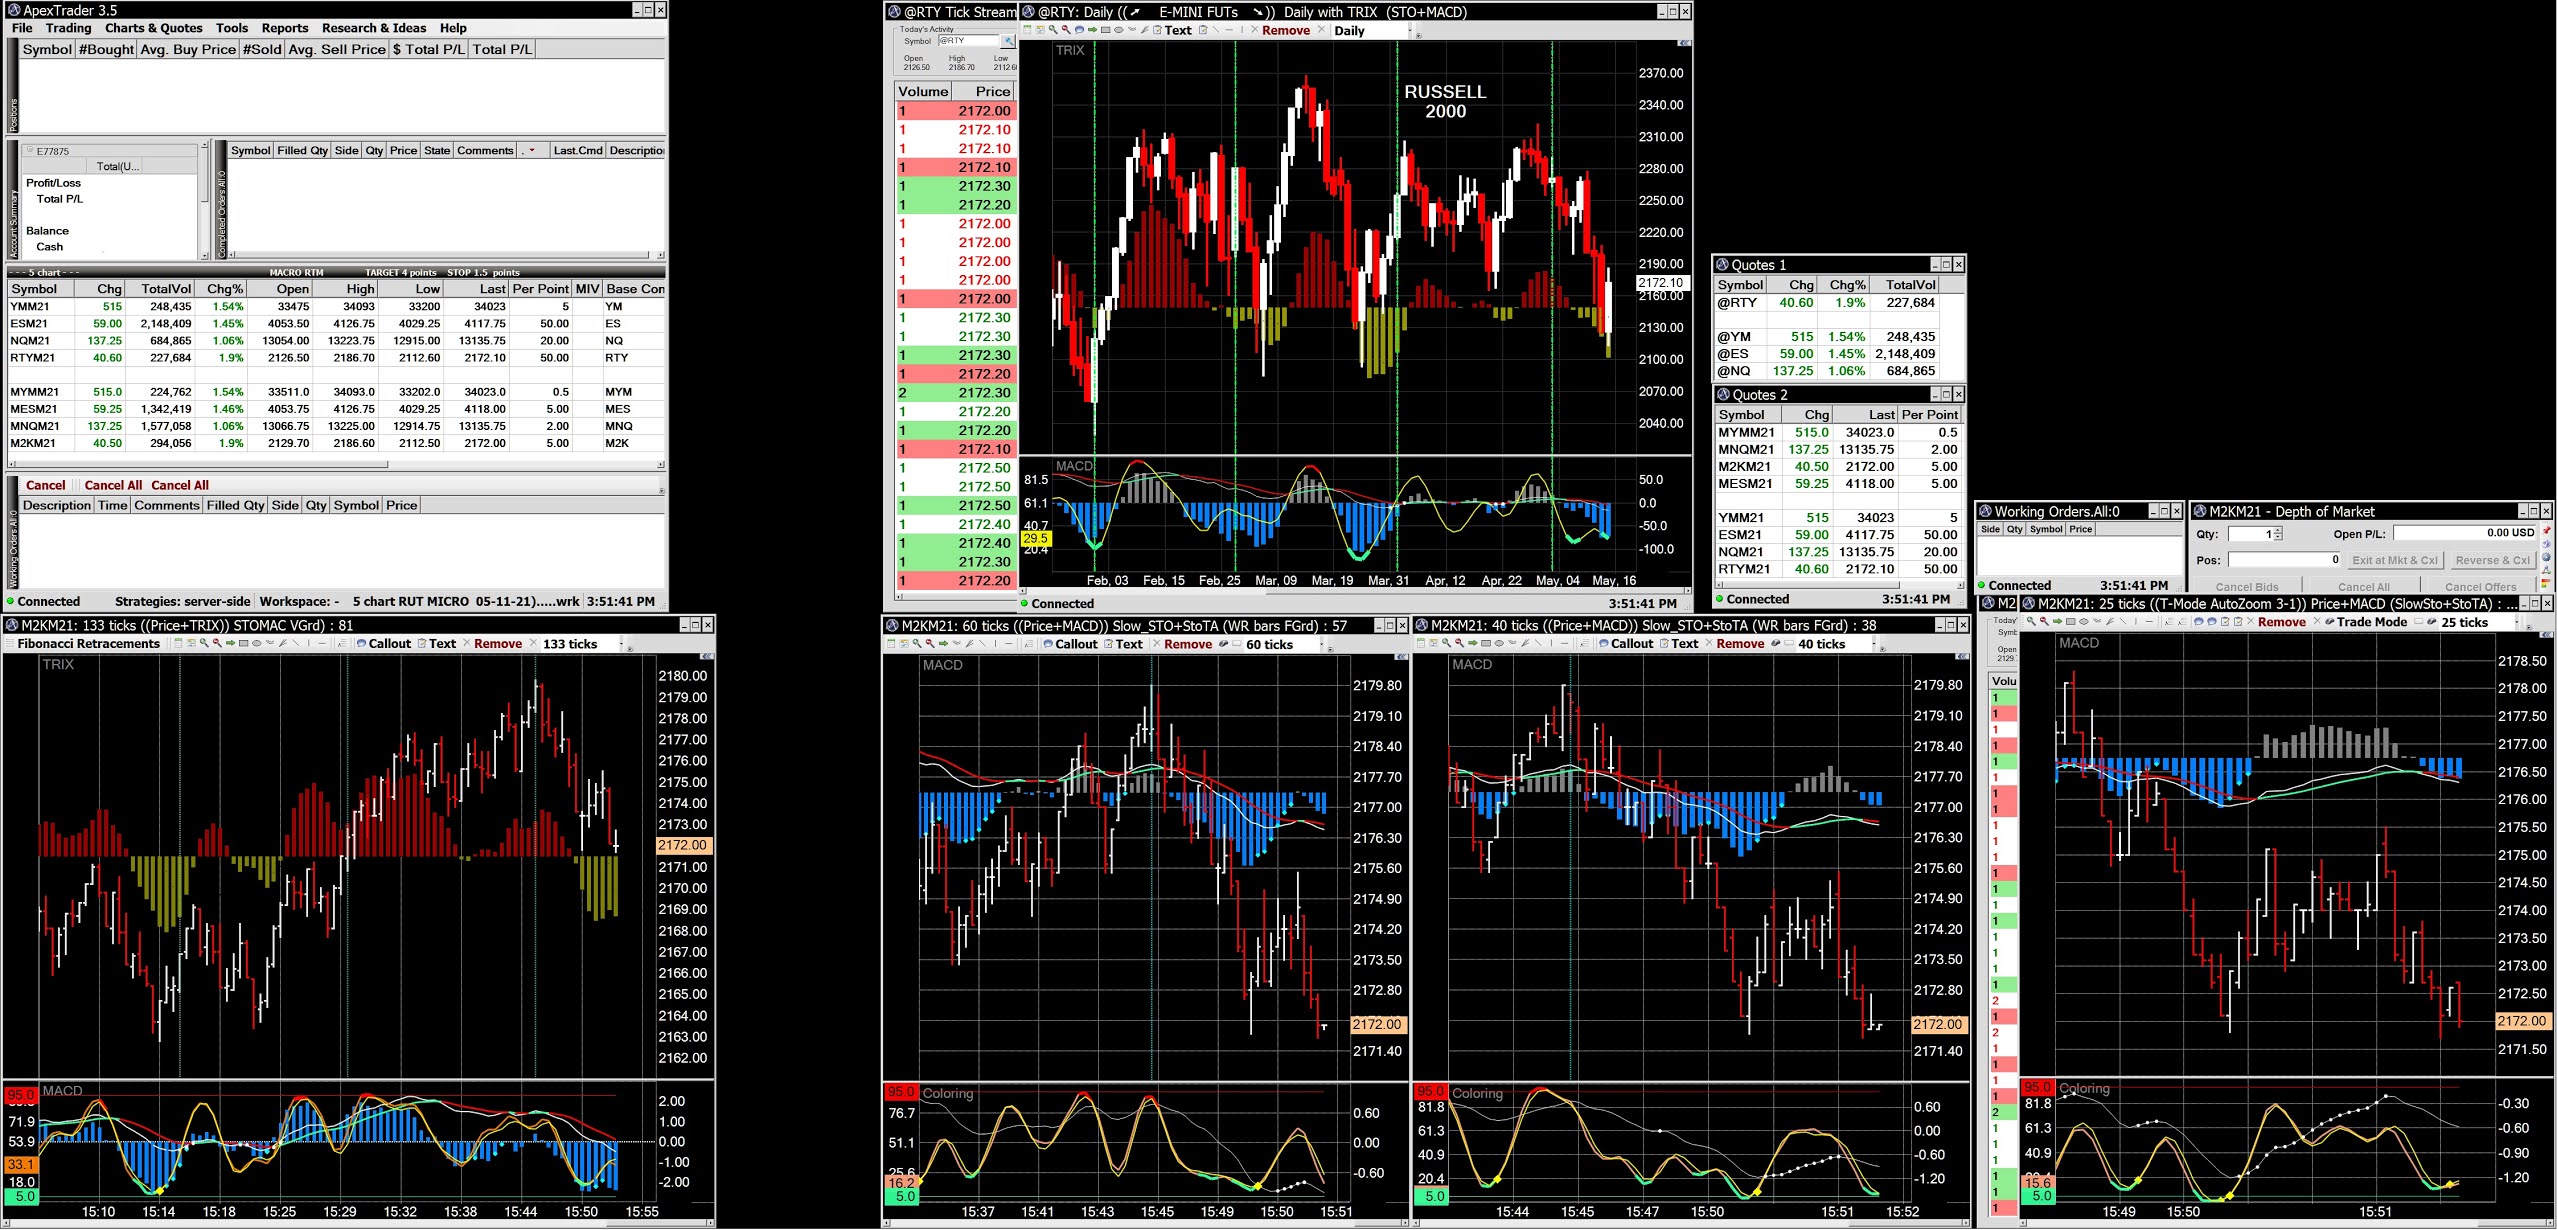Screen dimensions: 2557x1230
Task: Open the Daily interval dropdown
Action: click(x=1410, y=31)
